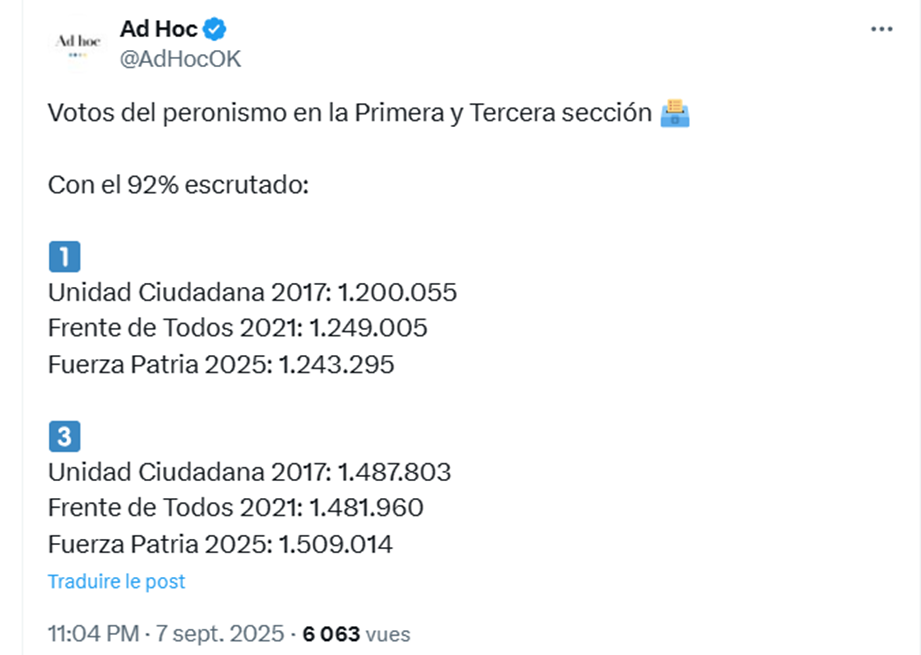Viewport: 921px width, 655px height.
Task: Open the @AdHocOK handle link
Action: click(180, 59)
